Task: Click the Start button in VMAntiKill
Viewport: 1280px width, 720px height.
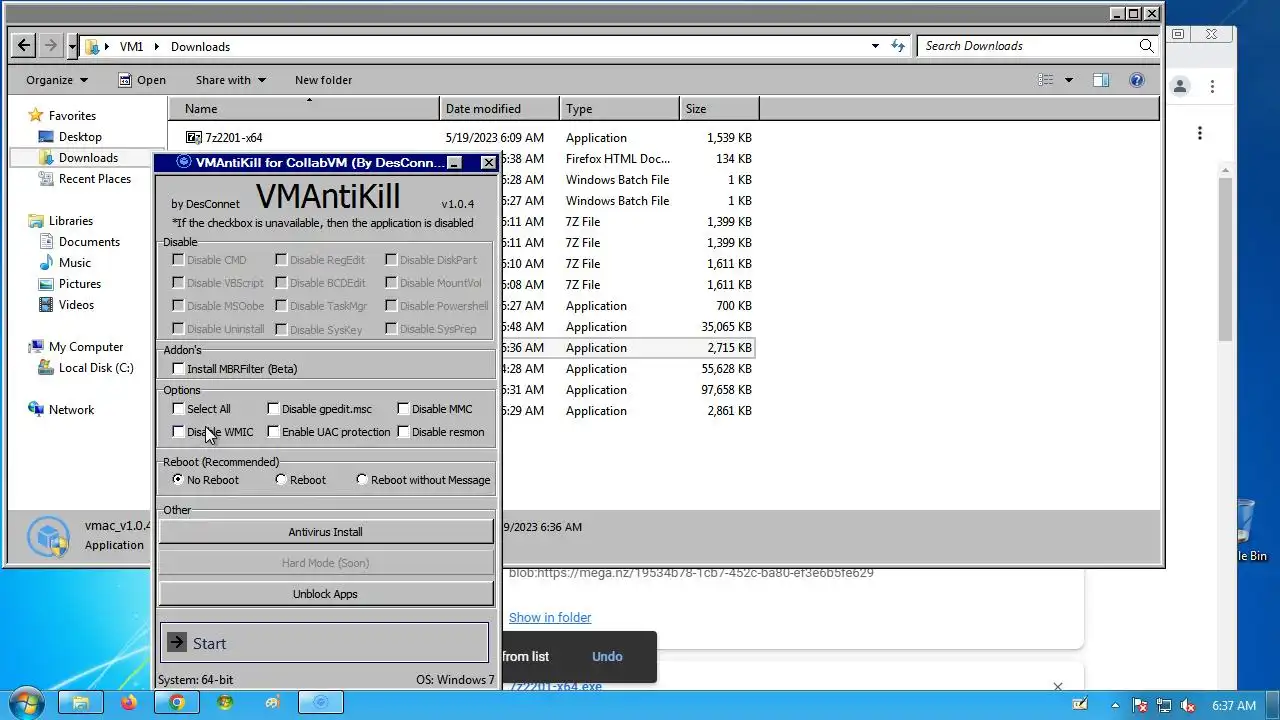Action: click(x=324, y=643)
